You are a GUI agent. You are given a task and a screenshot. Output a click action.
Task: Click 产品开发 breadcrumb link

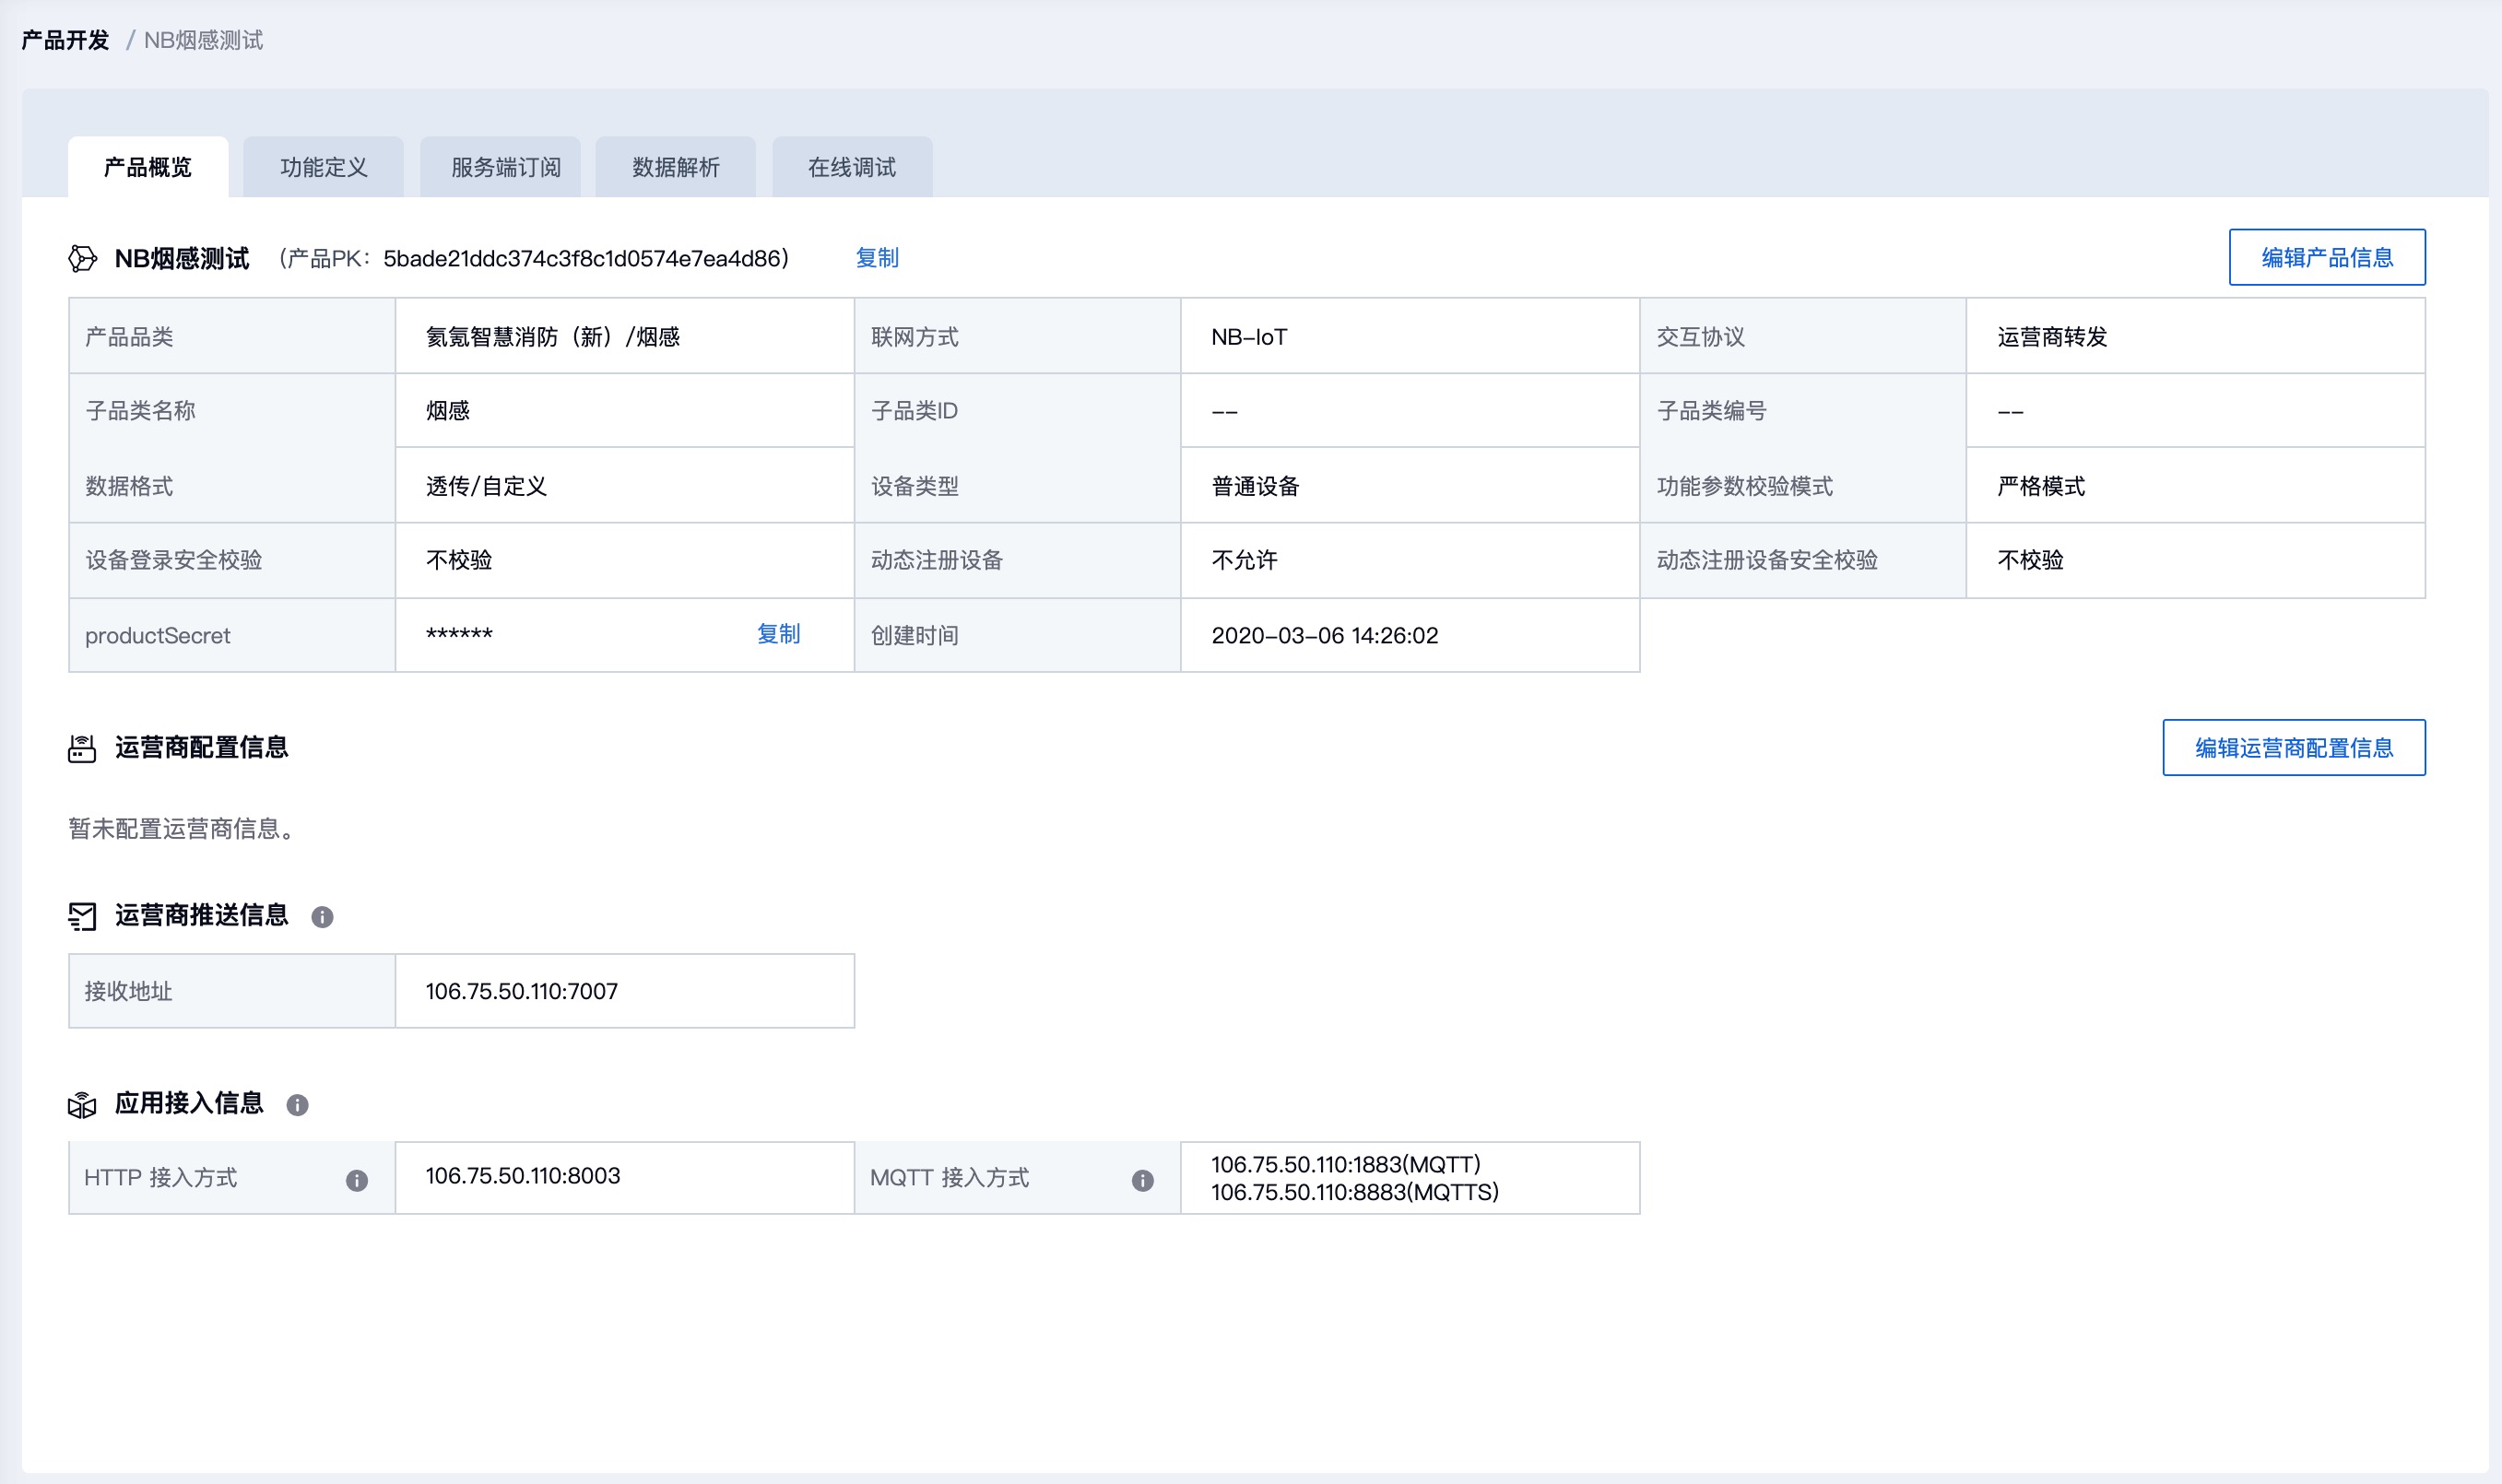(x=65, y=40)
